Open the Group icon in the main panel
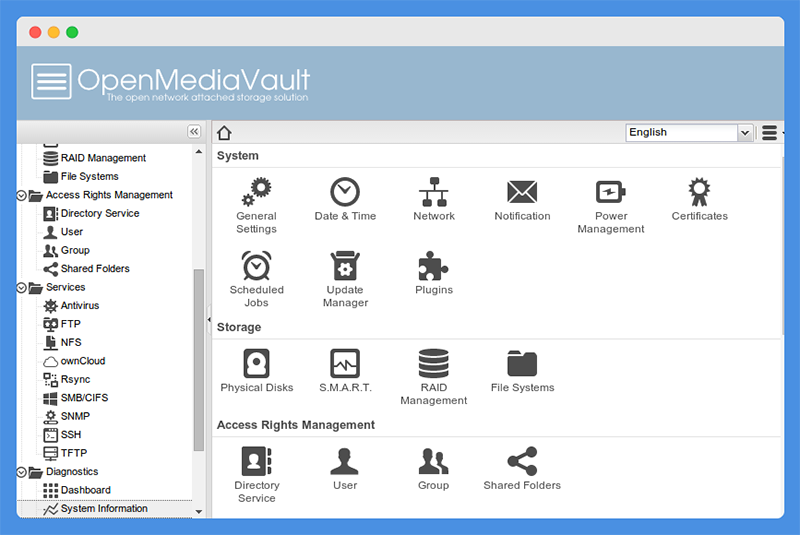This screenshot has height=535, width=800. point(434,469)
